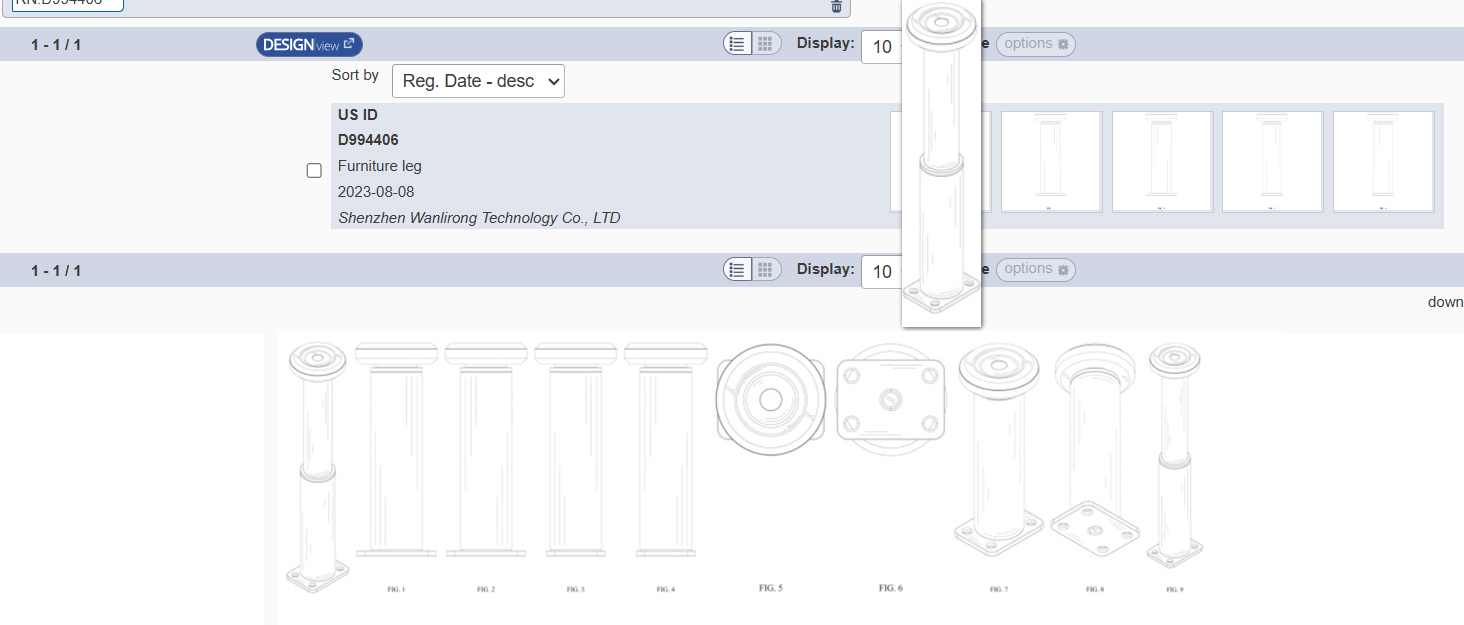Open the bottom Display count dropdown

point(881,272)
